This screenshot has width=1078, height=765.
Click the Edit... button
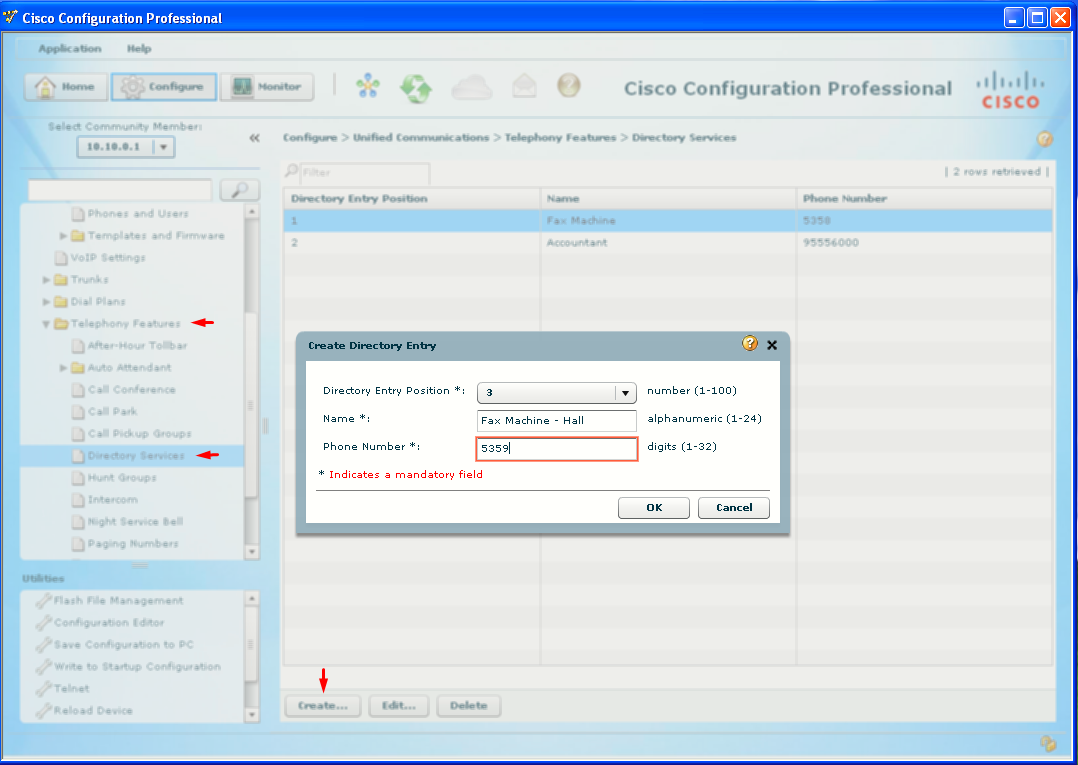coord(399,706)
